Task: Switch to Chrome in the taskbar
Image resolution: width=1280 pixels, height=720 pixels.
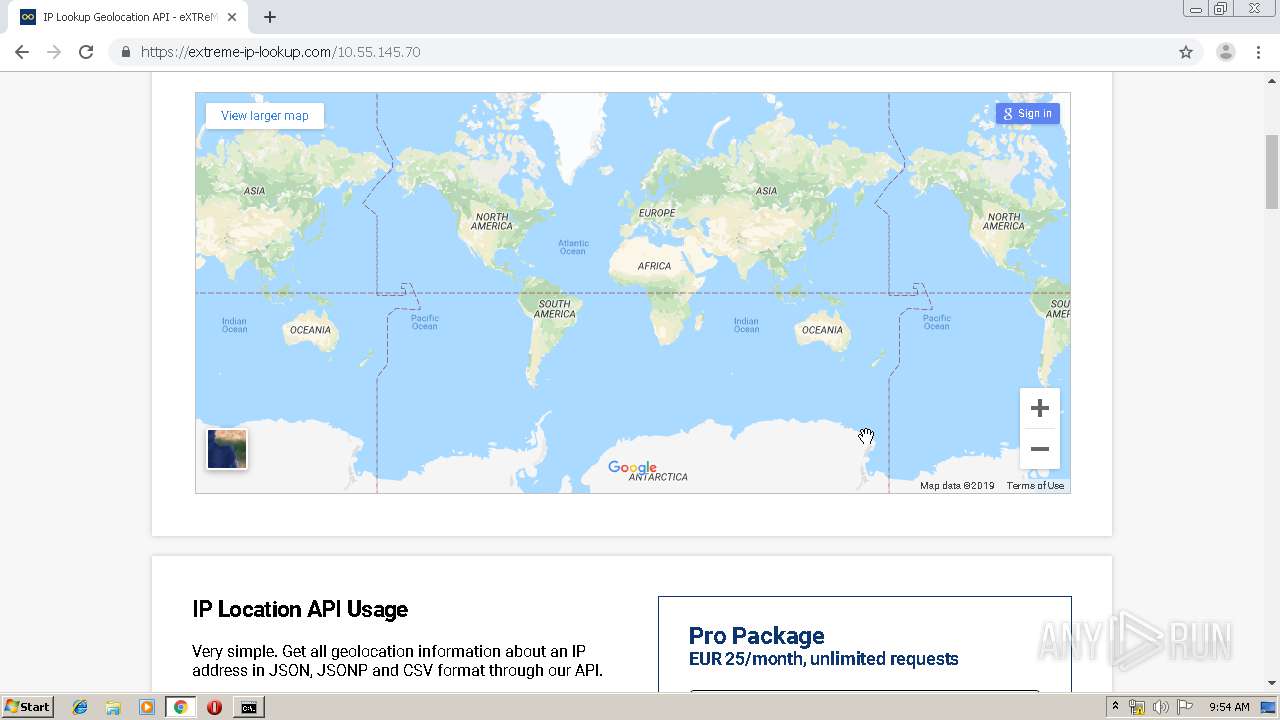Action: (181, 707)
